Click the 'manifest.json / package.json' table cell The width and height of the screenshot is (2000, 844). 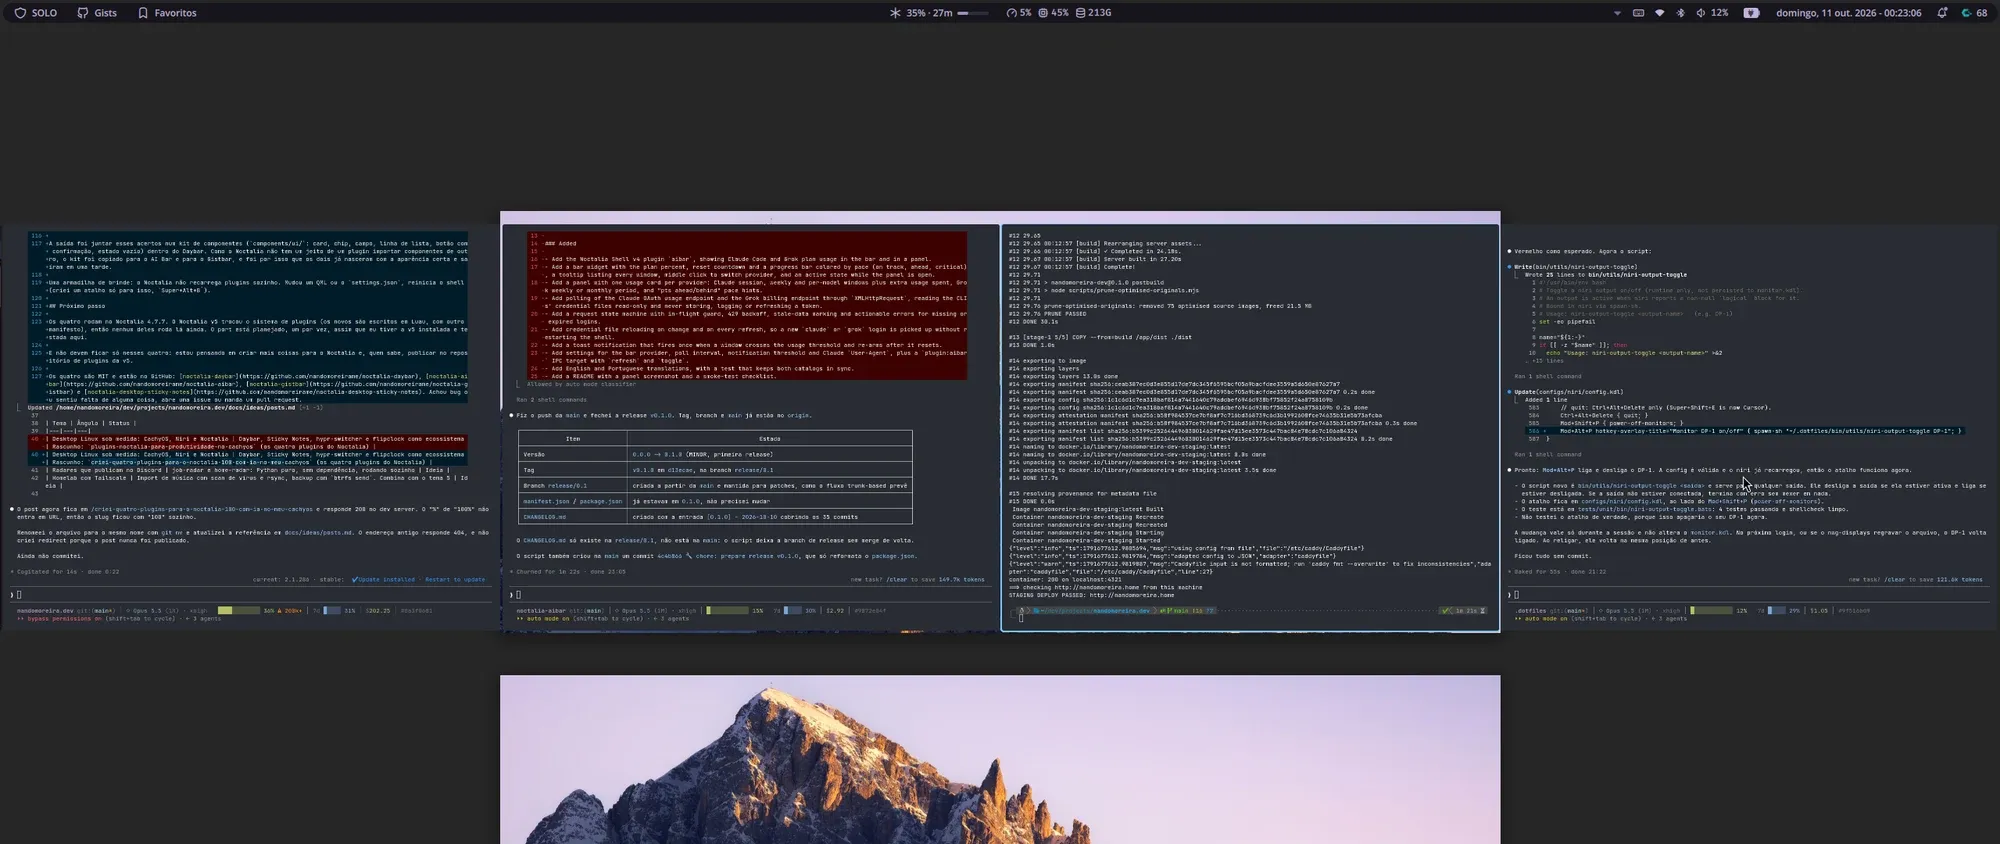click(x=572, y=501)
